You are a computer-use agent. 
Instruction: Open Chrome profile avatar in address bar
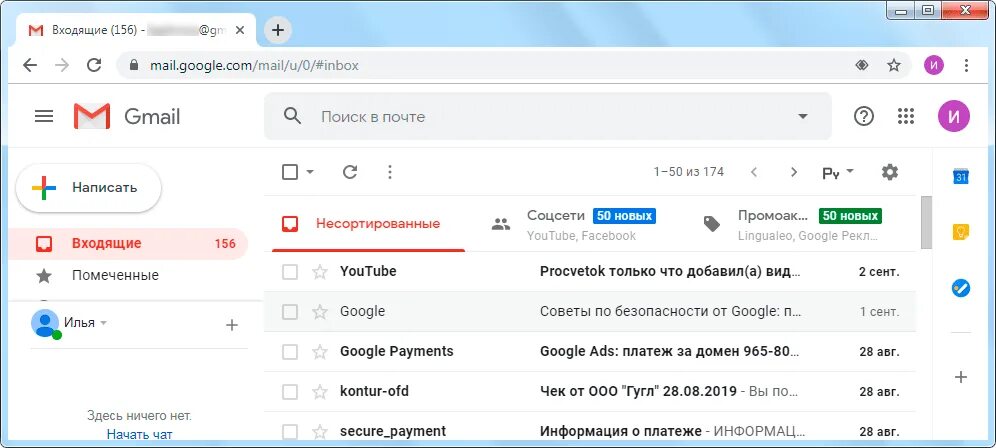(x=934, y=65)
